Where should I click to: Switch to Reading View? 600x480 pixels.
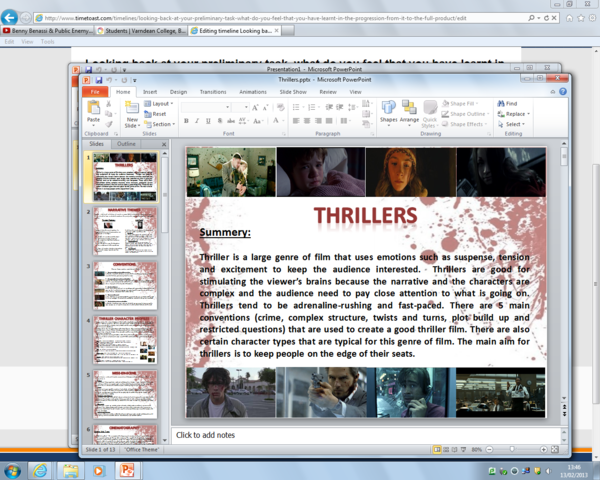pyautogui.click(x=455, y=449)
